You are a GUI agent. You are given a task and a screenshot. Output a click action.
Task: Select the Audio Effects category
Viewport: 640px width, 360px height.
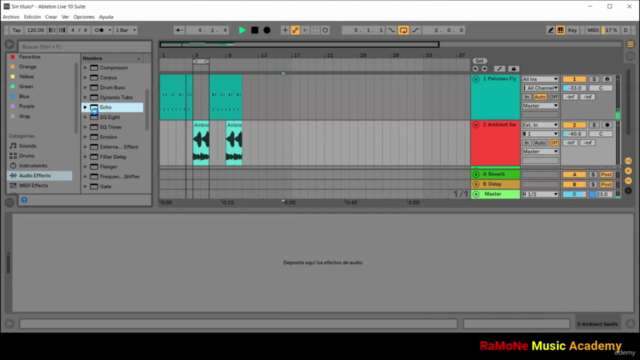(40, 176)
